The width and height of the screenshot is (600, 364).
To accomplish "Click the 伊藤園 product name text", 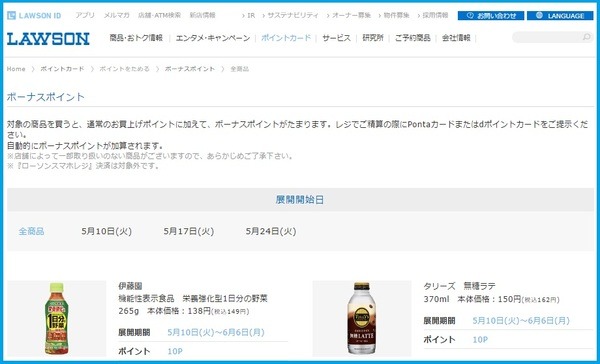I will tap(130, 286).
